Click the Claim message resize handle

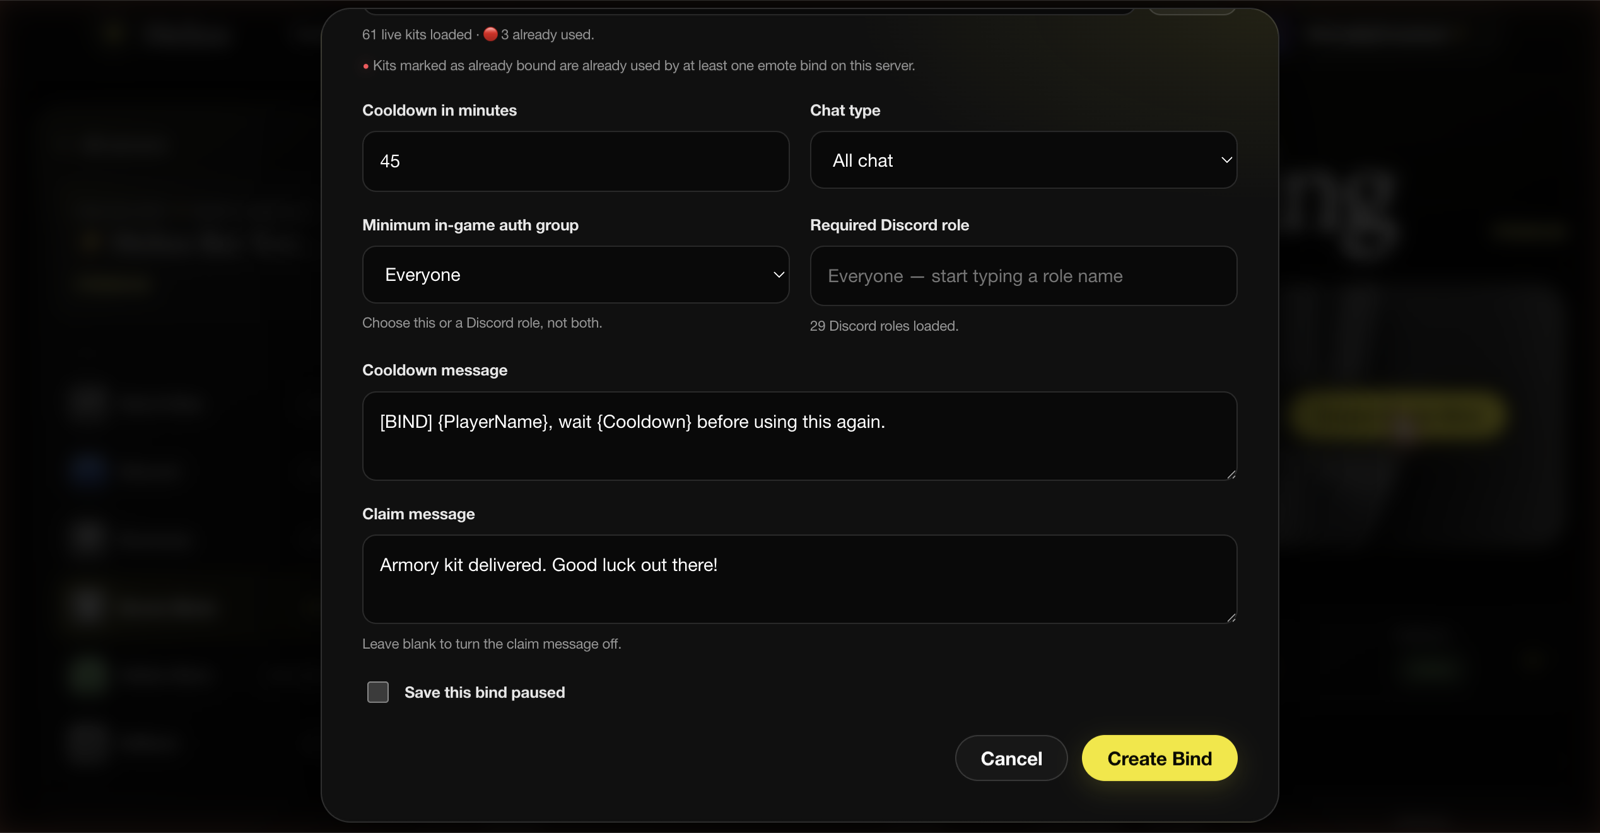coord(1231,617)
